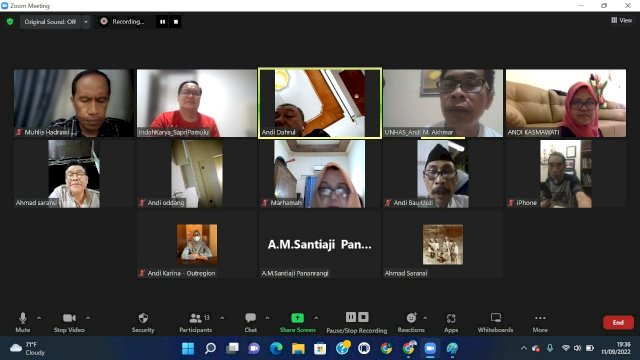The height and width of the screenshot is (360, 640).
Task: Open Task View on the taskbar
Action: click(x=232, y=348)
